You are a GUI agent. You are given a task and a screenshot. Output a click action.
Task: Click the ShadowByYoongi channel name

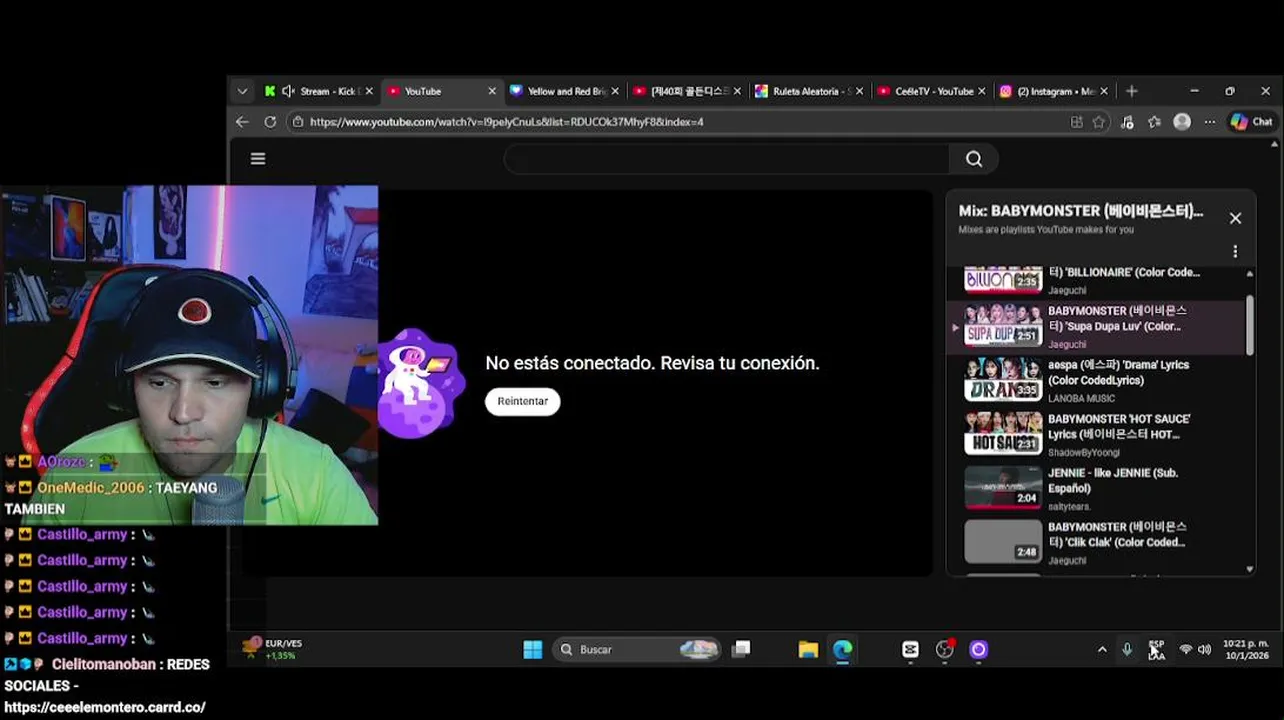[1084, 453]
